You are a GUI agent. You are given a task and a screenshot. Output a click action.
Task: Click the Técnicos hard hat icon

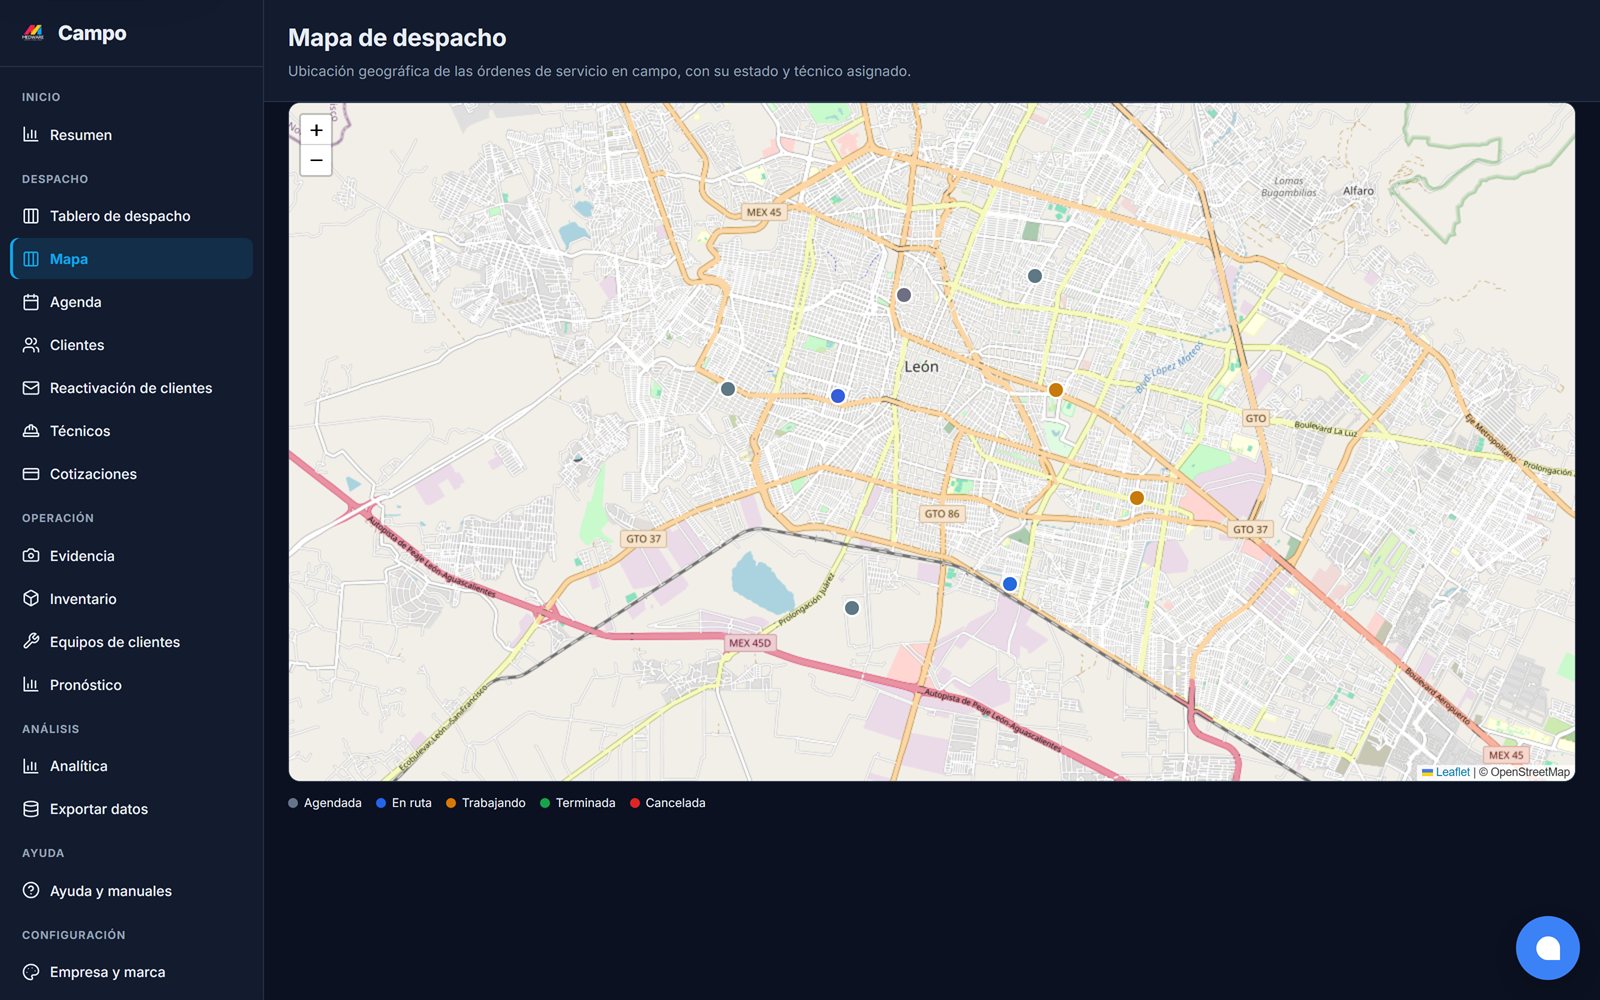coord(31,431)
